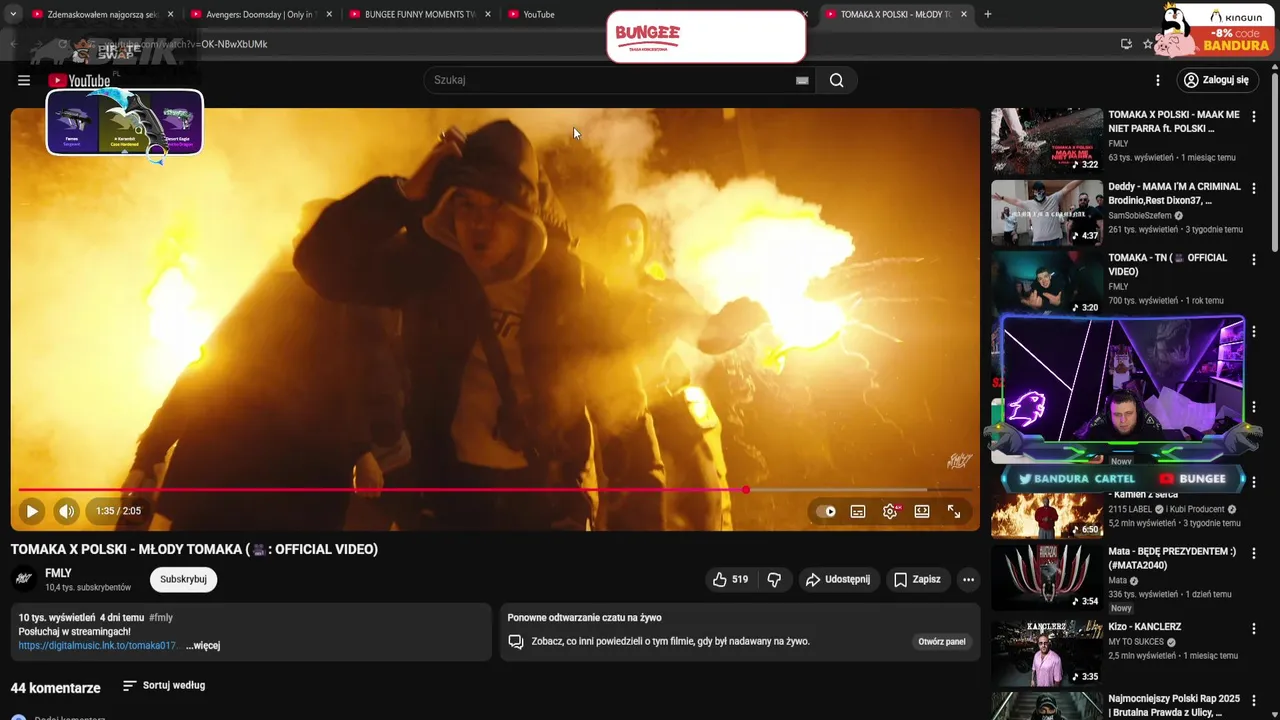Open a new browser tab with plus
The image size is (1280, 720).
click(988, 14)
